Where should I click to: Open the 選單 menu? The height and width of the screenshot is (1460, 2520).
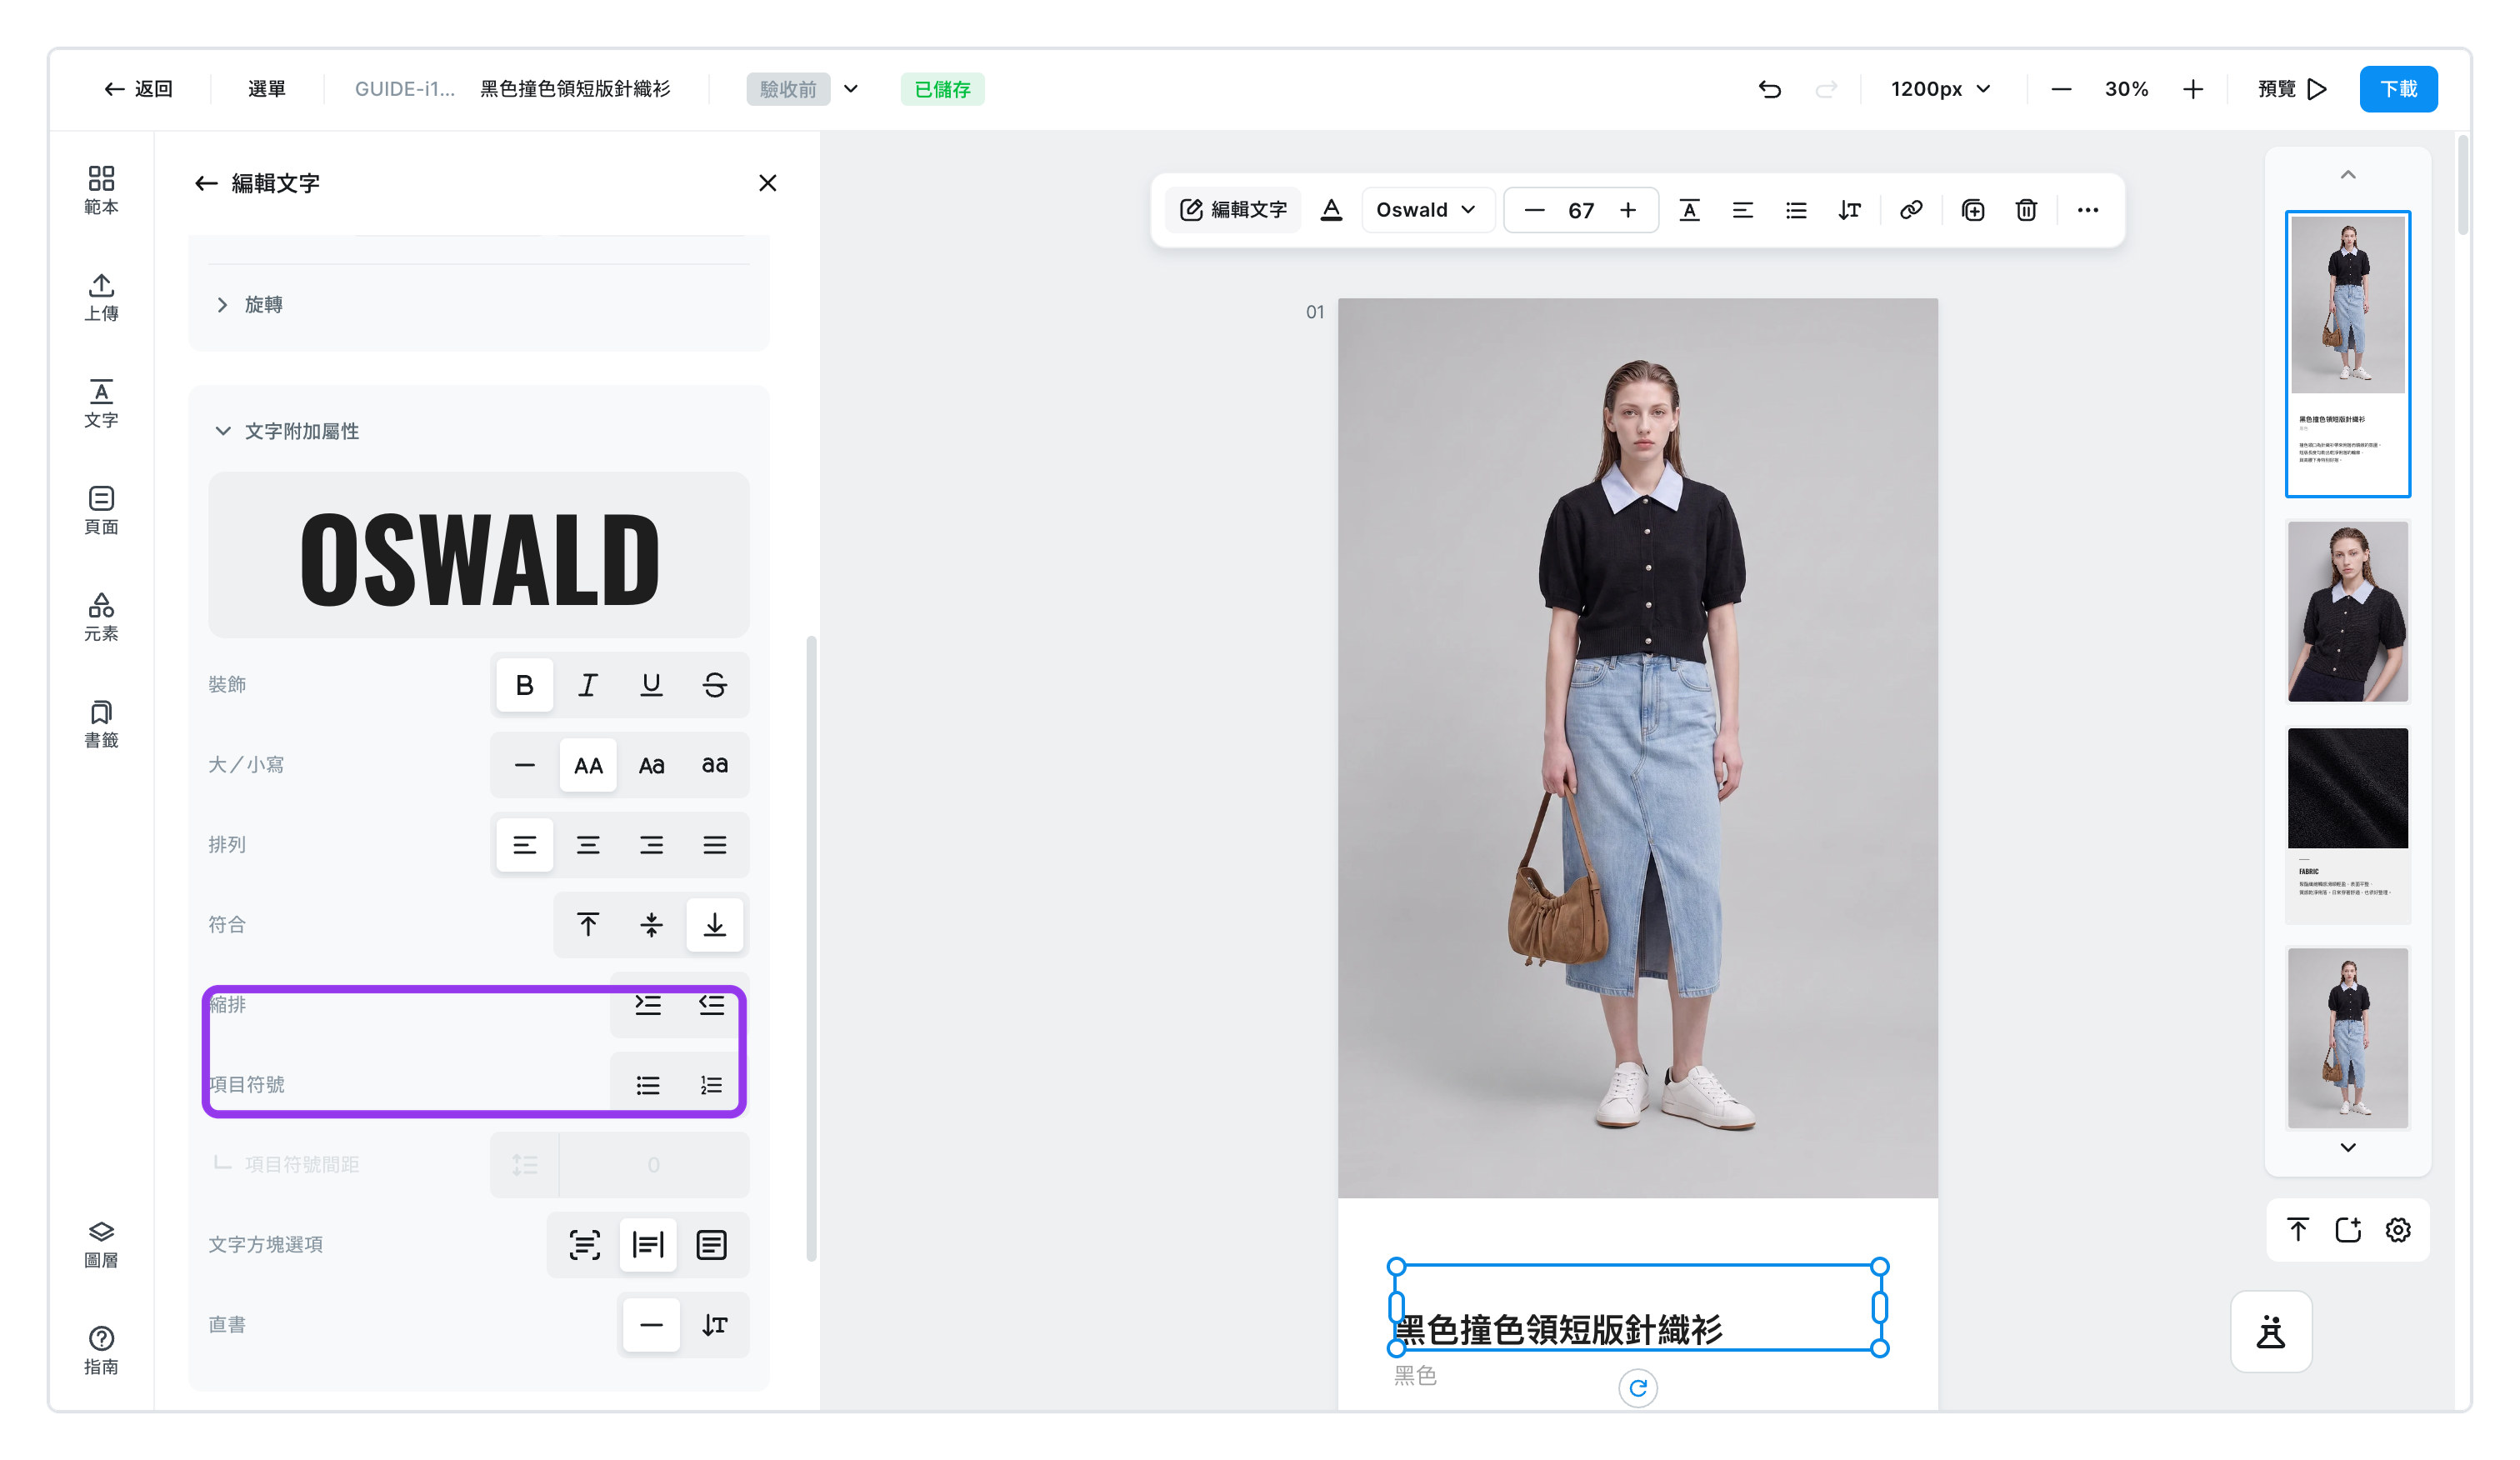266,89
